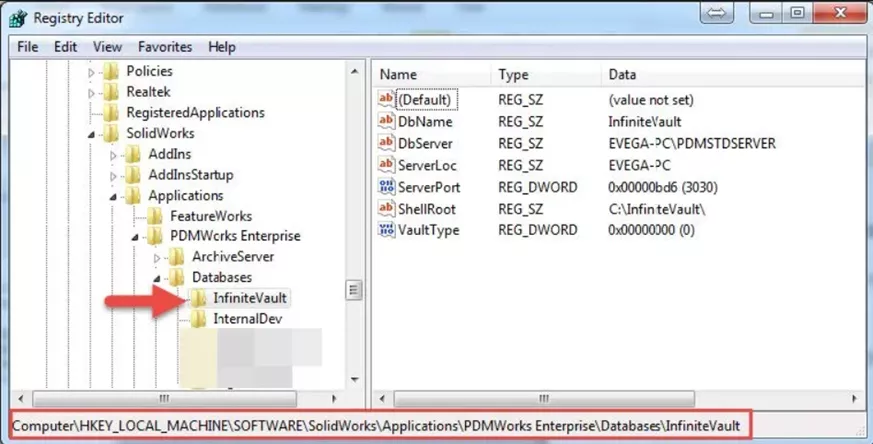Sort values by Type column header
873x444 pixels.
click(x=513, y=75)
